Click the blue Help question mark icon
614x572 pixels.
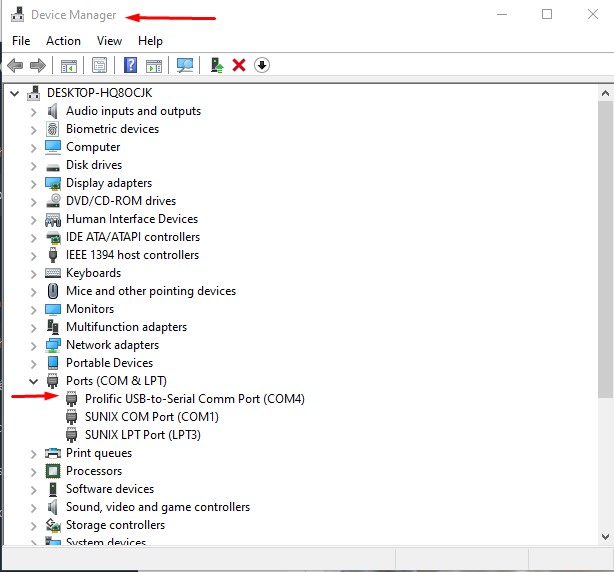(130, 65)
